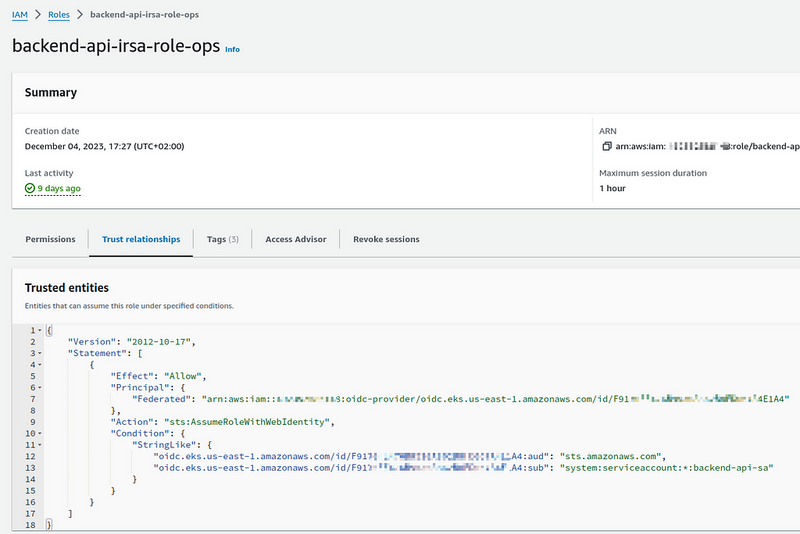The image size is (800, 534).
Task: Collapse the StringLike block at line 11
Action: (x=39, y=444)
